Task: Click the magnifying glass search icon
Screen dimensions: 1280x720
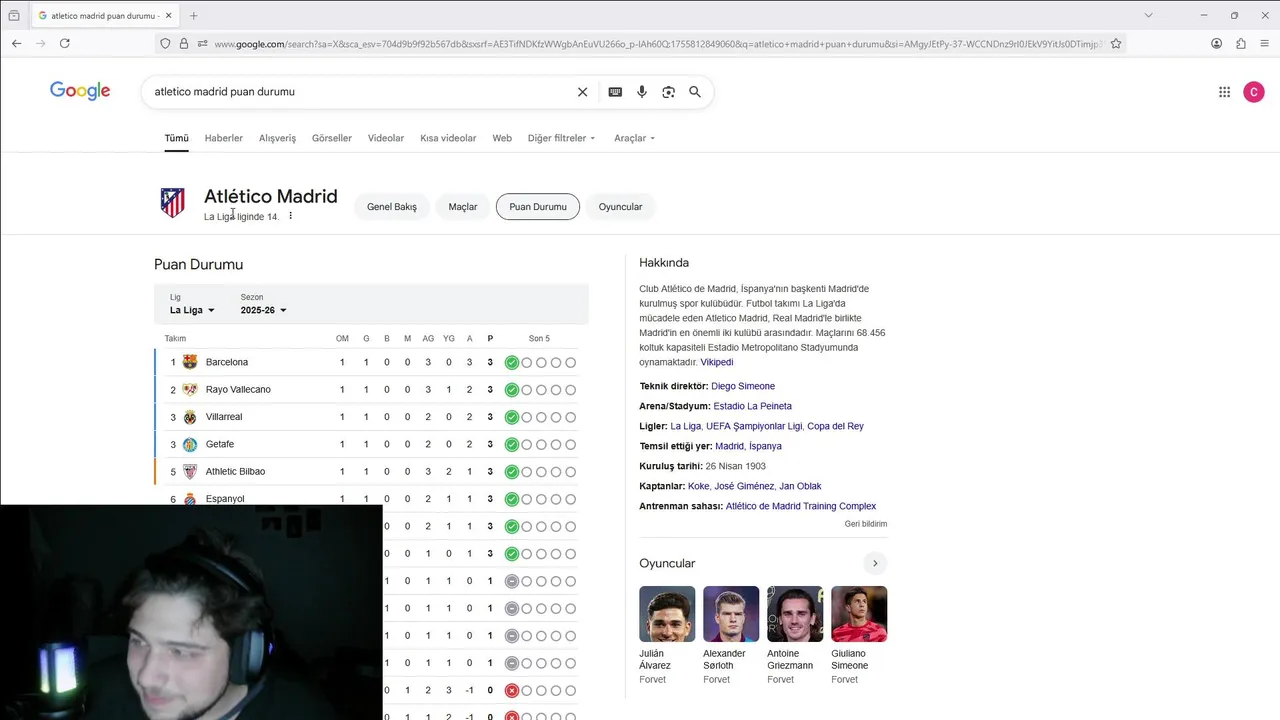Action: [x=695, y=92]
